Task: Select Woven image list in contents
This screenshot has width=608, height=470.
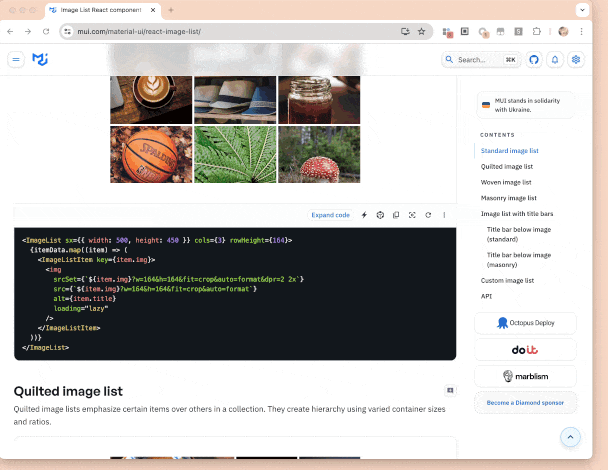Action: point(506,182)
